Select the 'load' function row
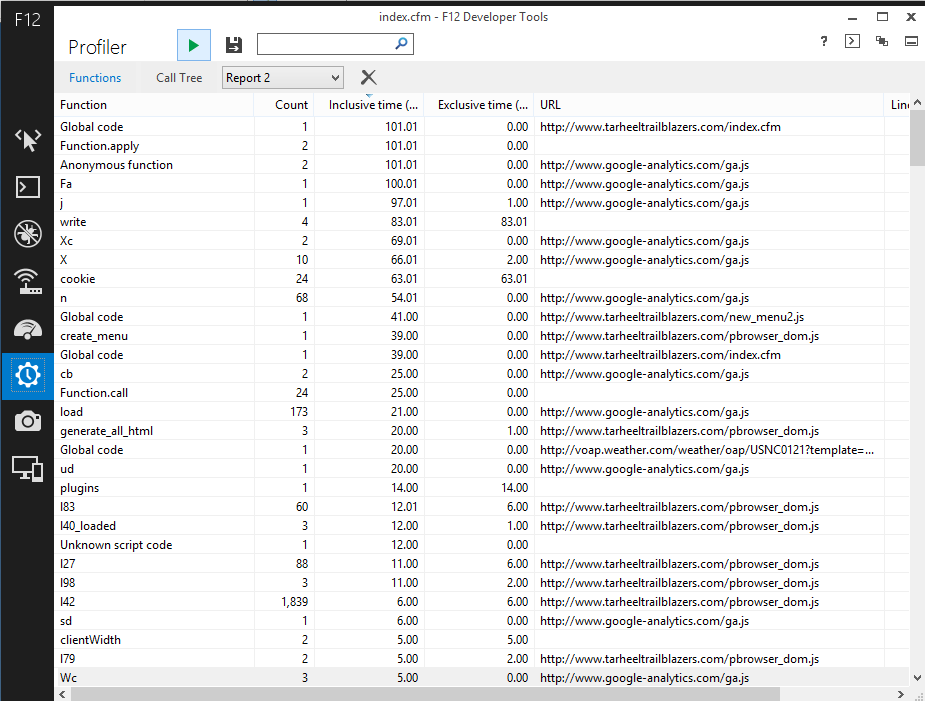 click(483, 412)
